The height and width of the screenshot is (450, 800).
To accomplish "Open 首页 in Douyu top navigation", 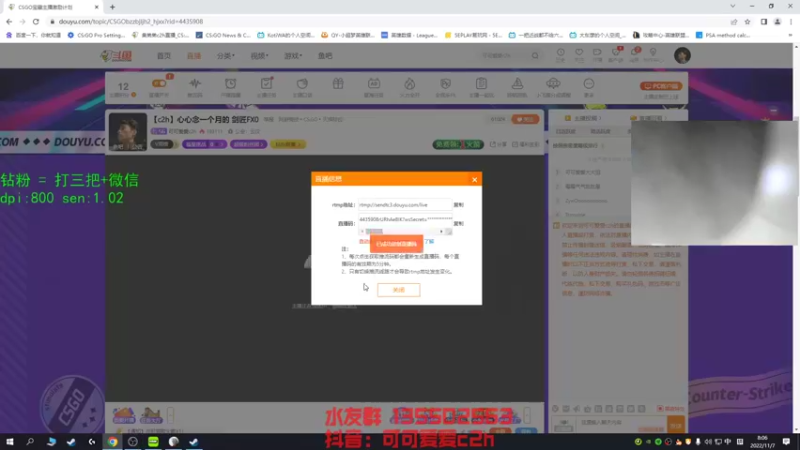I will pyautogui.click(x=164, y=56).
